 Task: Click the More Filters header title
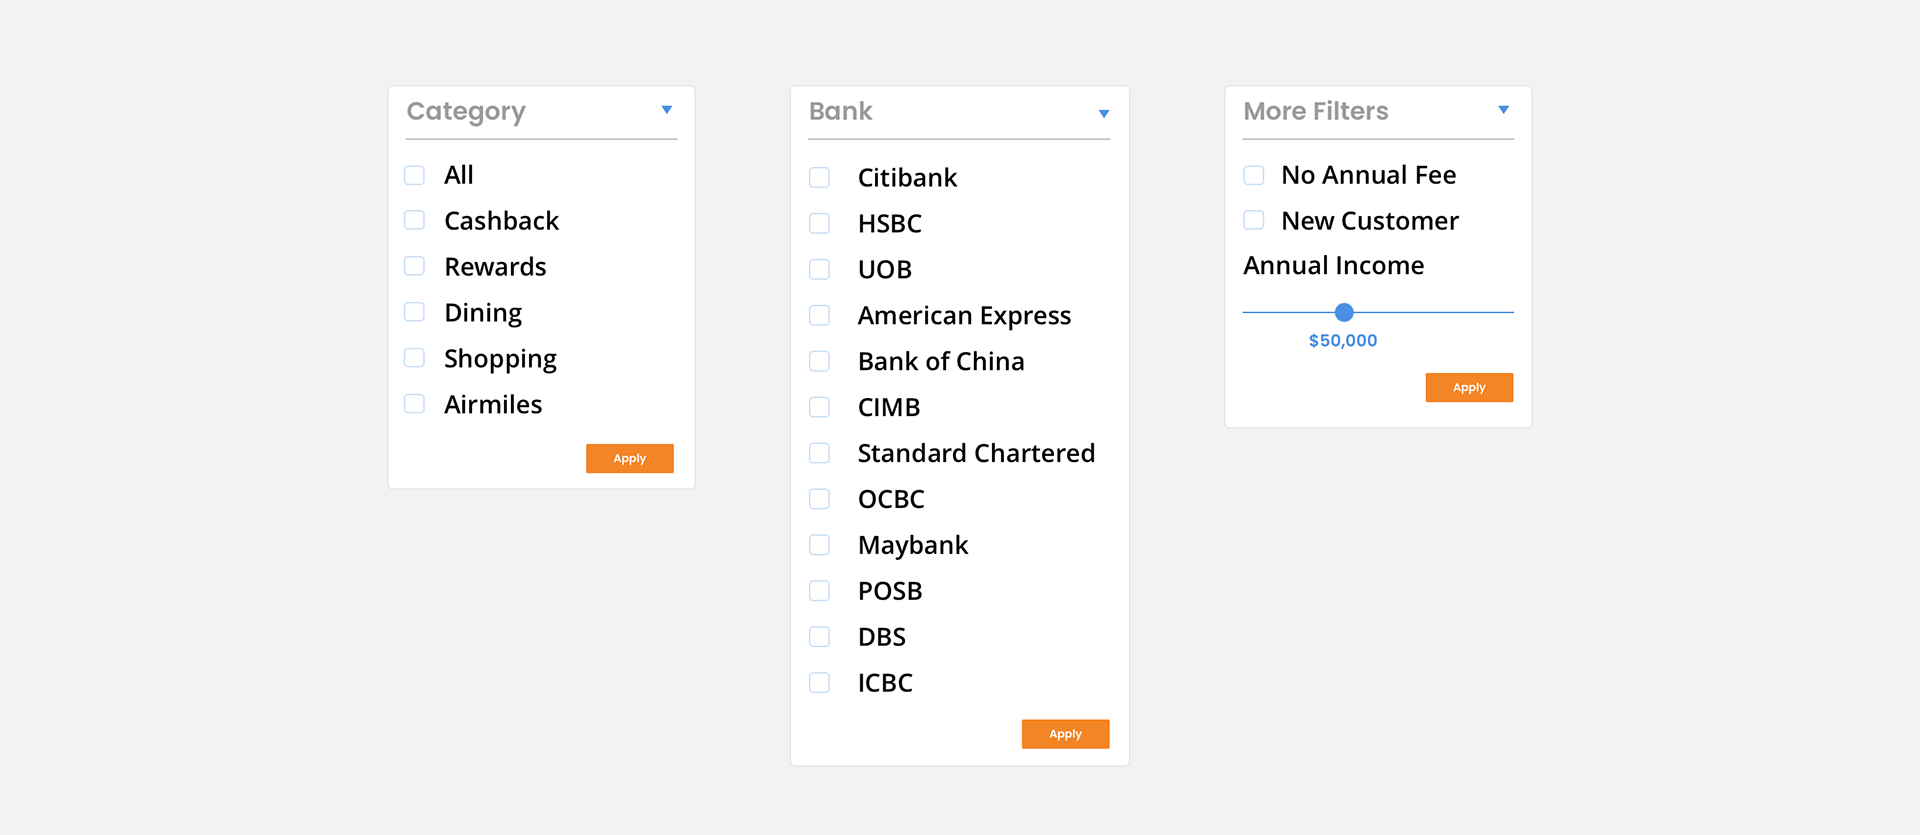(1316, 111)
